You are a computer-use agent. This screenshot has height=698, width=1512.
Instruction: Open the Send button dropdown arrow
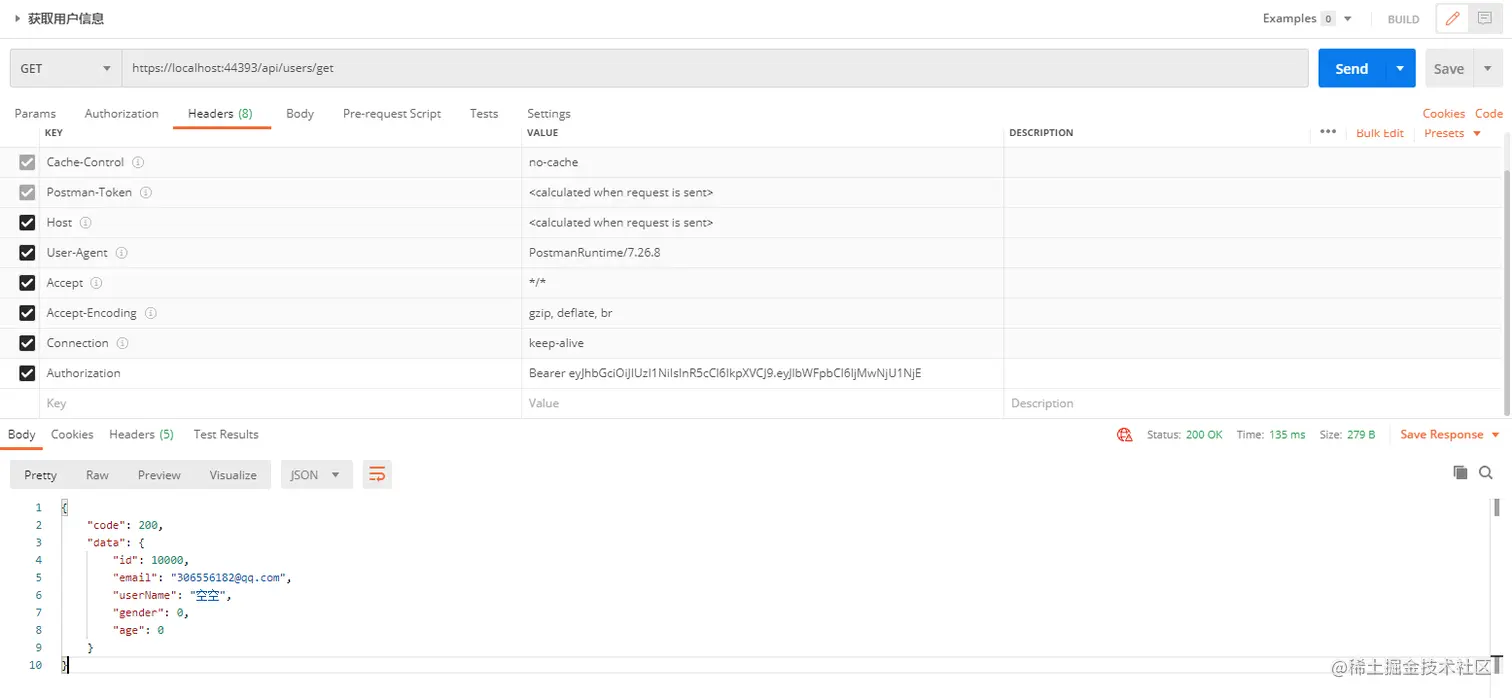coord(1400,68)
